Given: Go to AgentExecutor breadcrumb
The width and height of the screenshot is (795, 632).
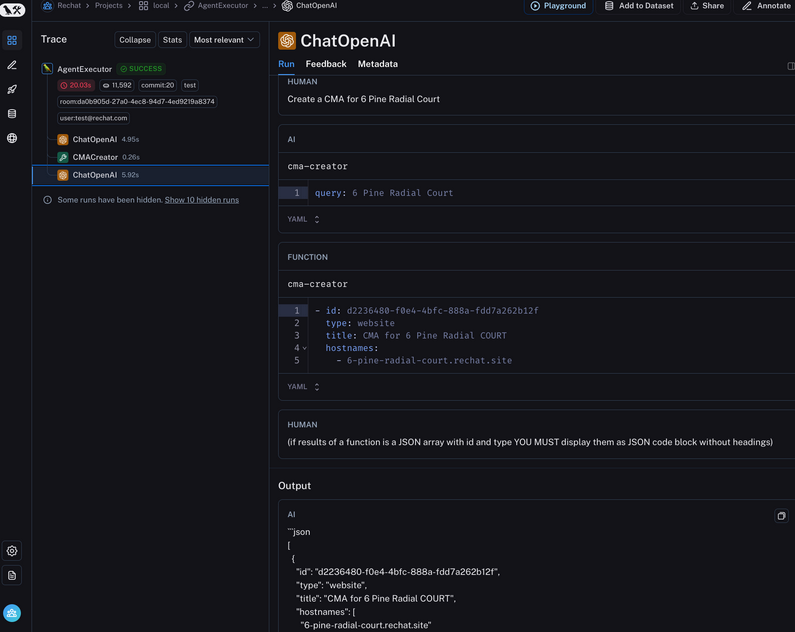Looking at the screenshot, I should click(x=223, y=6).
